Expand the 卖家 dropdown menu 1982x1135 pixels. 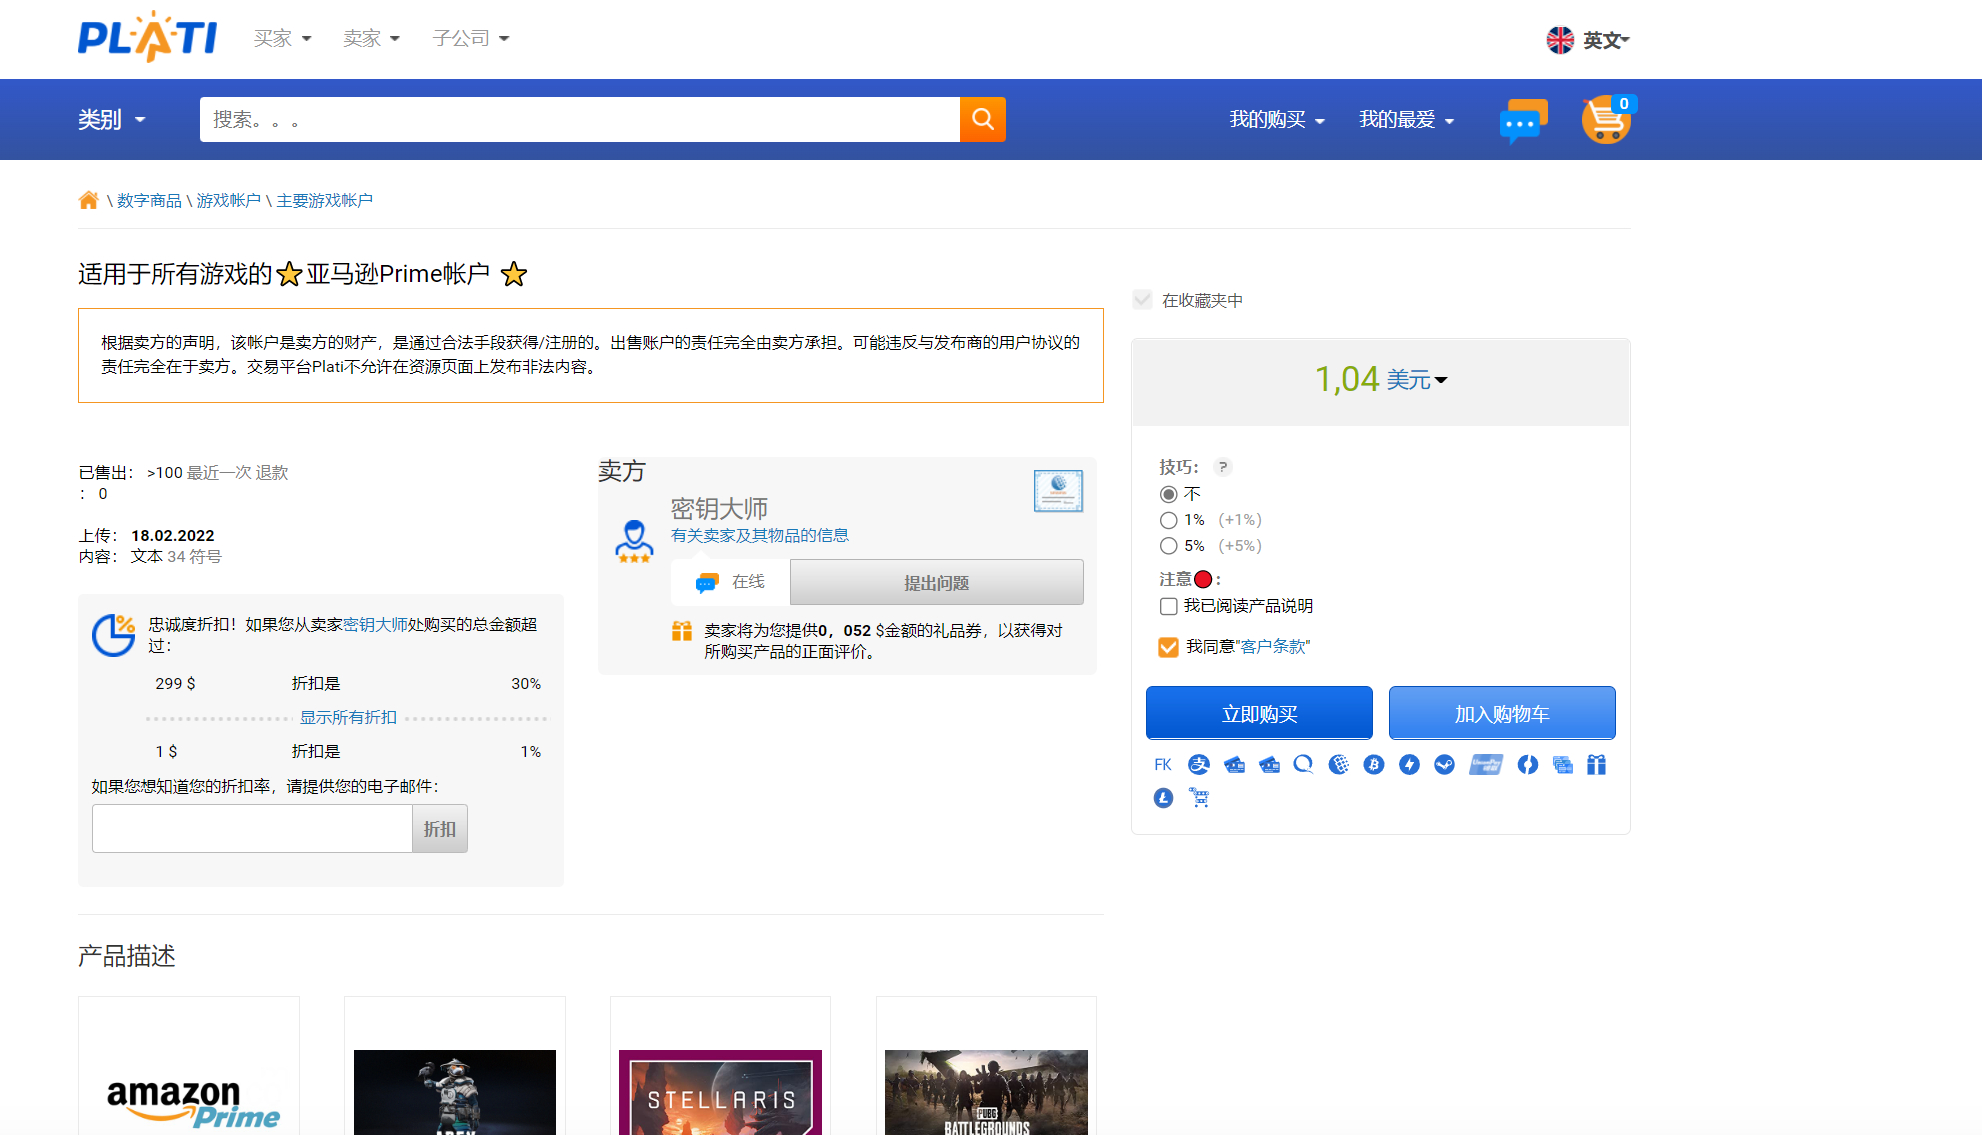pos(371,38)
